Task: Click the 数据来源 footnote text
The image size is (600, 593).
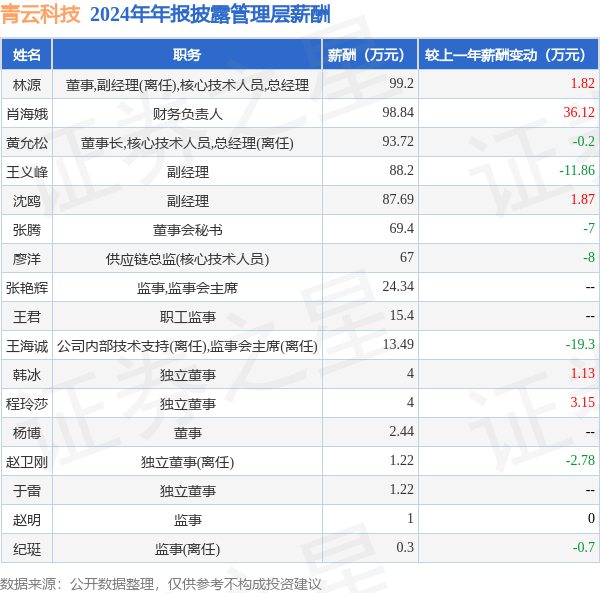Action: pyautogui.click(x=161, y=584)
